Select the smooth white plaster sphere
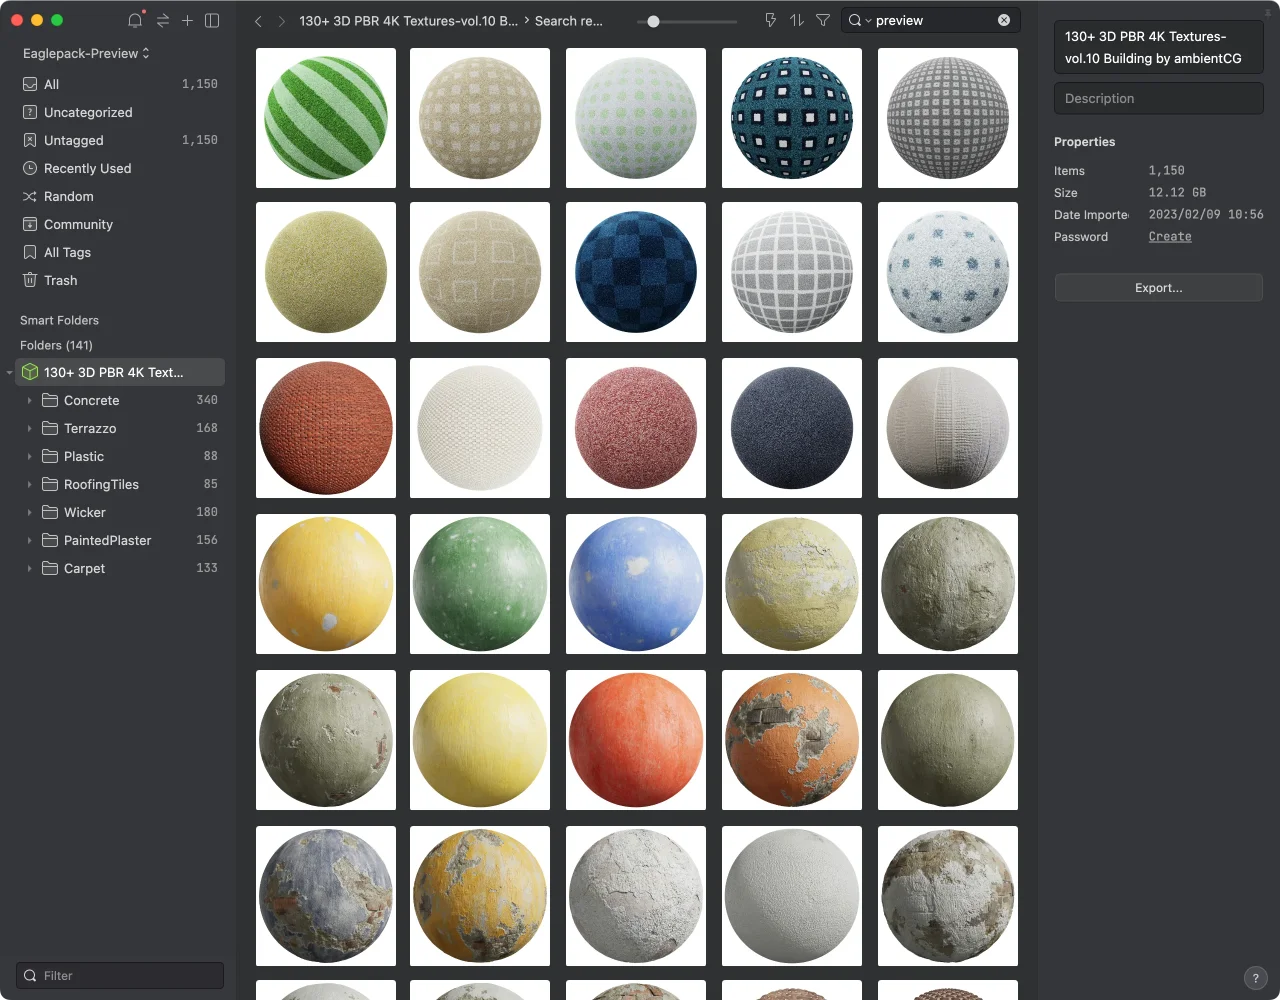This screenshot has width=1280, height=1000. click(792, 896)
